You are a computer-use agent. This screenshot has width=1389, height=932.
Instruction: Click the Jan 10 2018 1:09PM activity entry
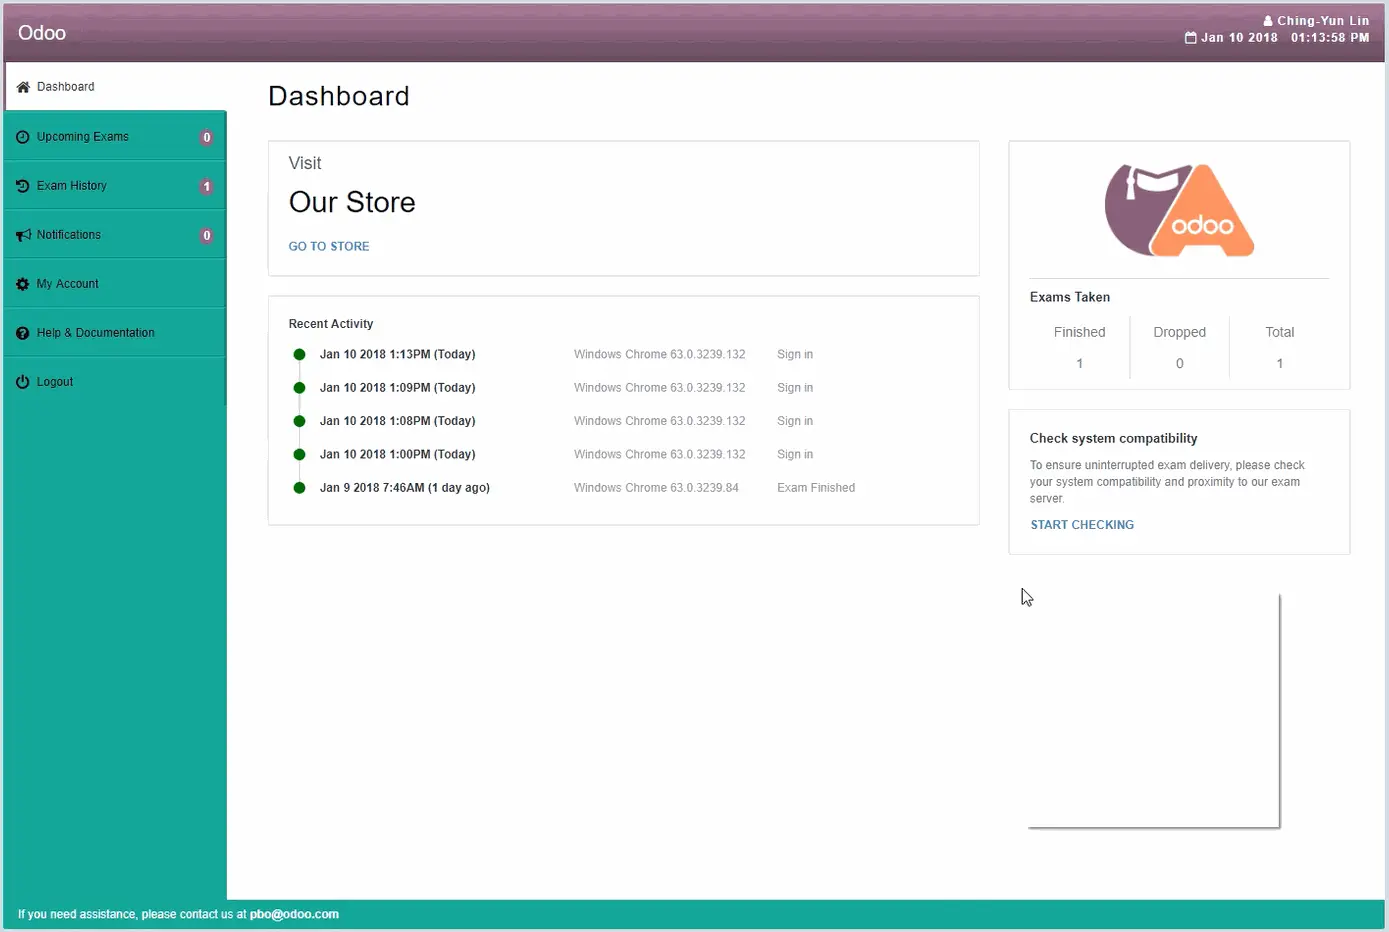(x=397, y=388)
